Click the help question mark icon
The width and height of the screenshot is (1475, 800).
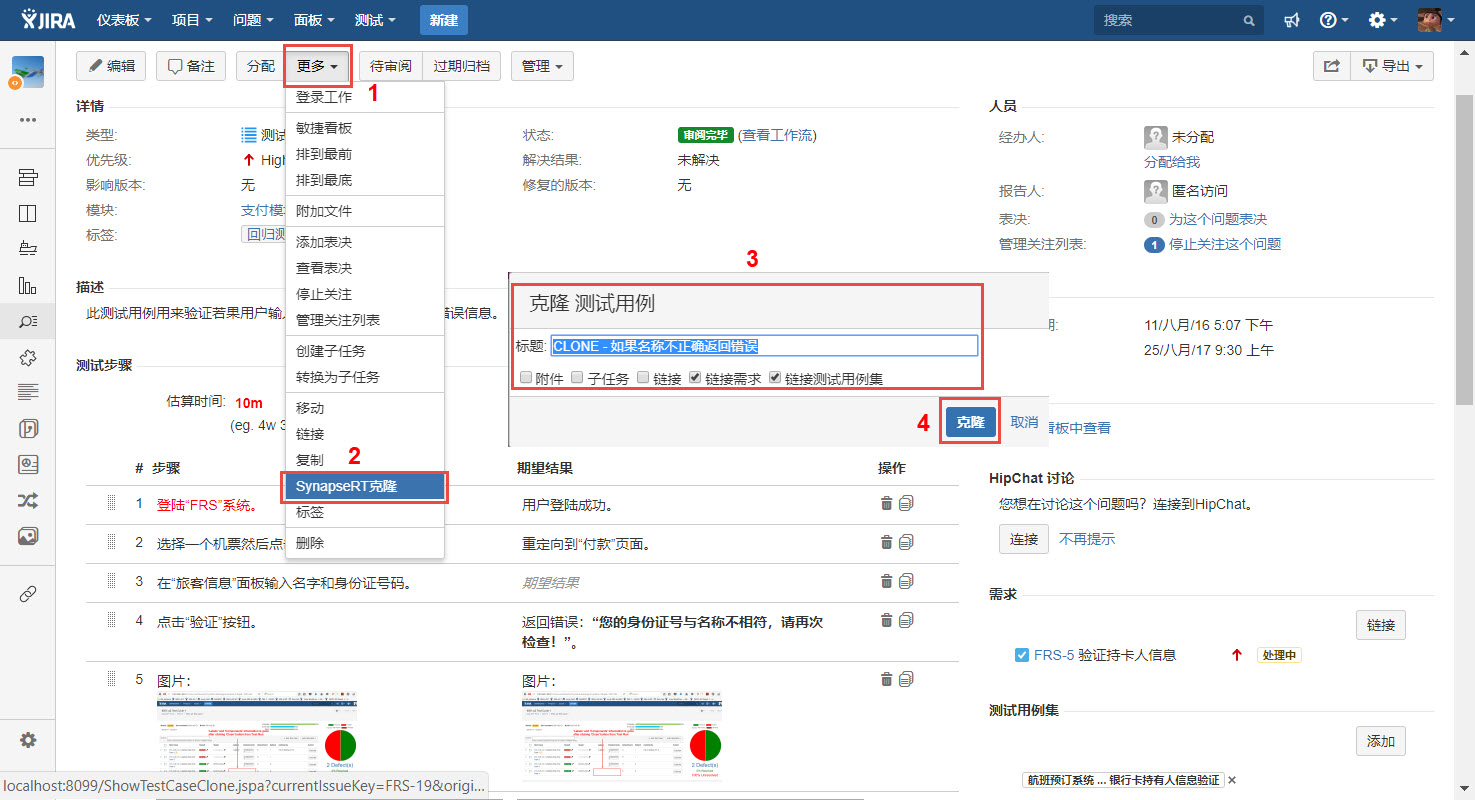[x=1328, y=20]
